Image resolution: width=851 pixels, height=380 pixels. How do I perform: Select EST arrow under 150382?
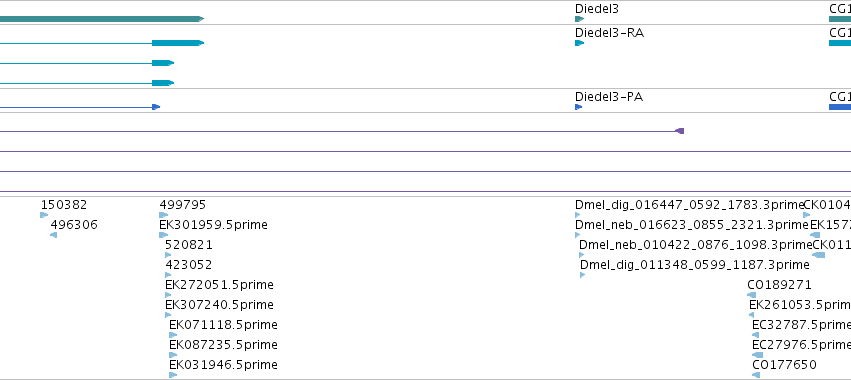tap(44, 215)
